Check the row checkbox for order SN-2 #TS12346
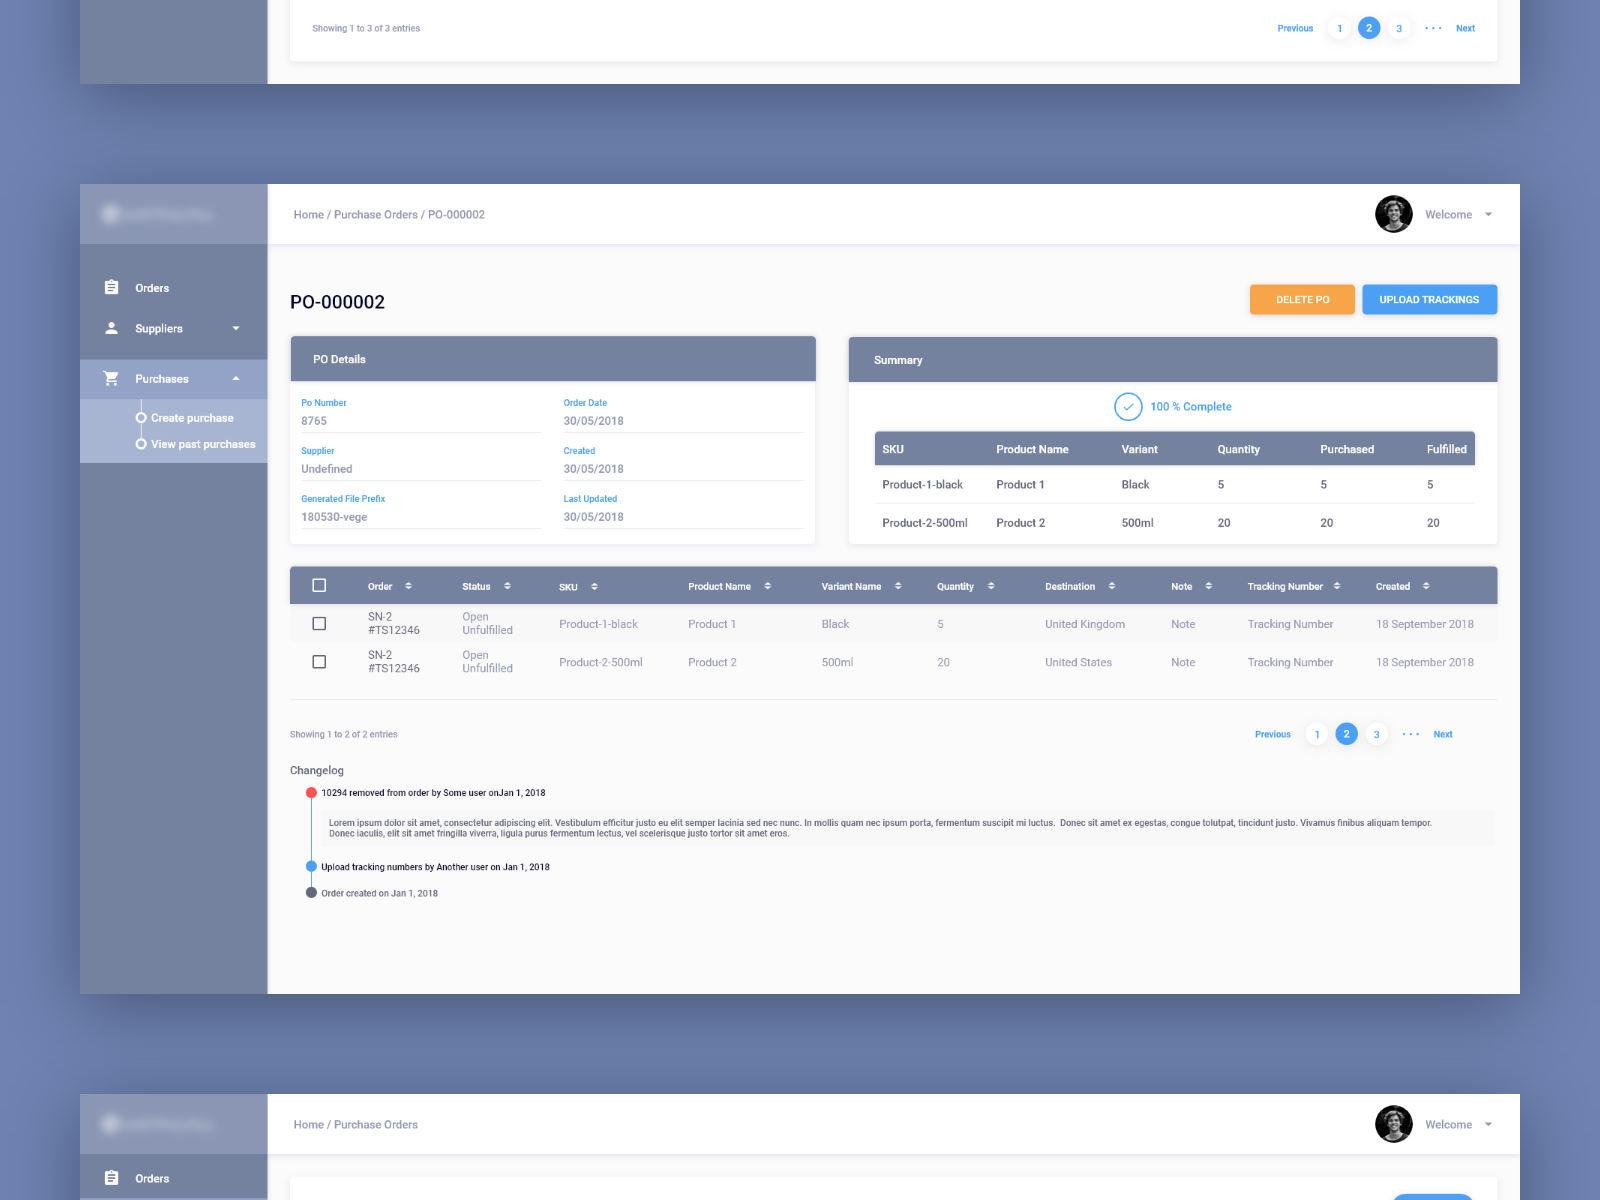The height and width of the screenshot is (1200, 1600). (x=319, y=623)
